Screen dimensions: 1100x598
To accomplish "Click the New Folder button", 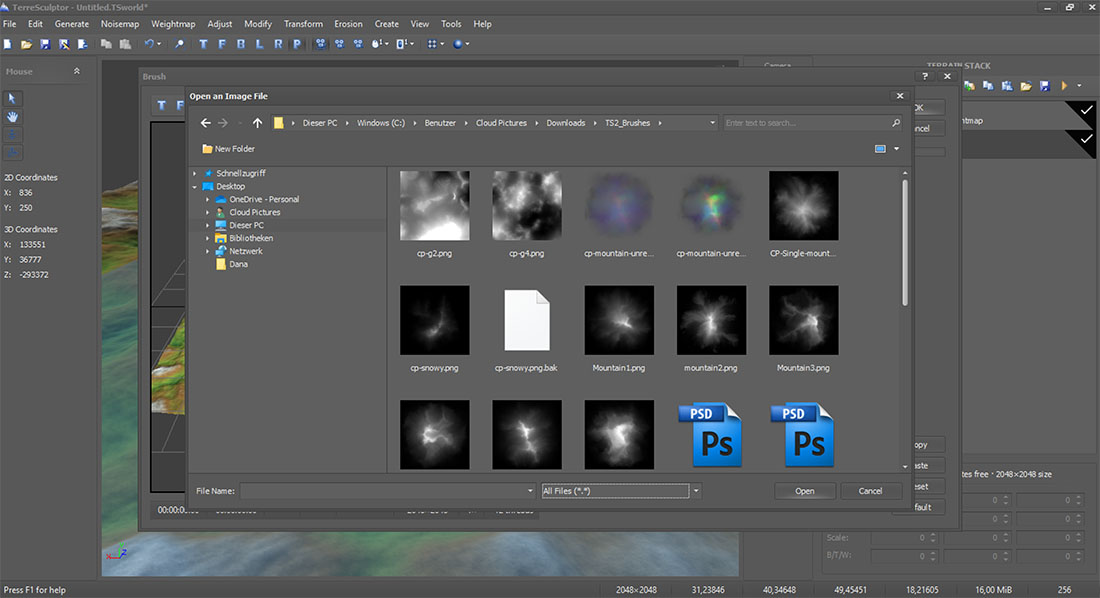I will coord(229,149).
